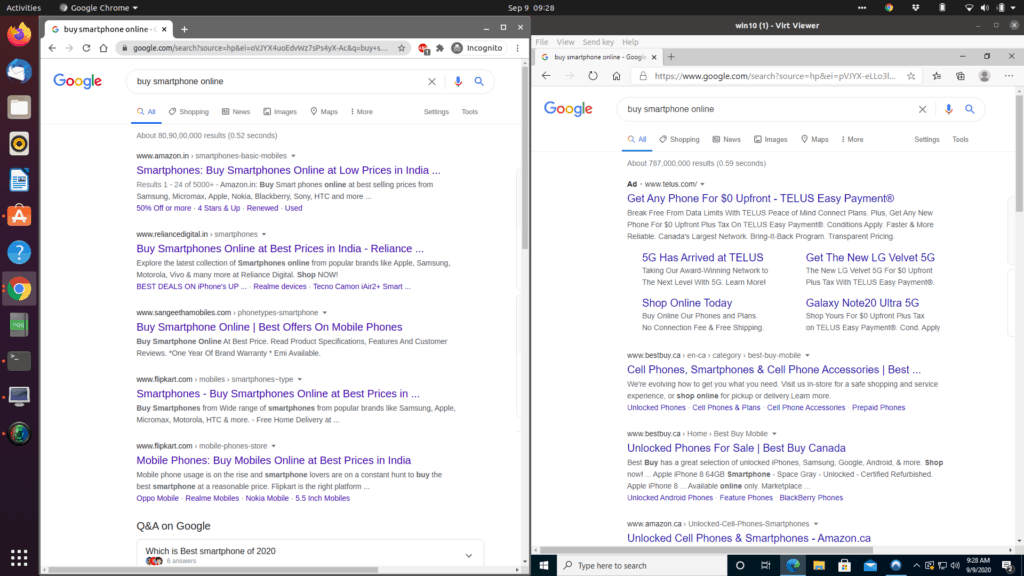
Task: Expand the amazon.in result options arrow
Action: (293, 156)
